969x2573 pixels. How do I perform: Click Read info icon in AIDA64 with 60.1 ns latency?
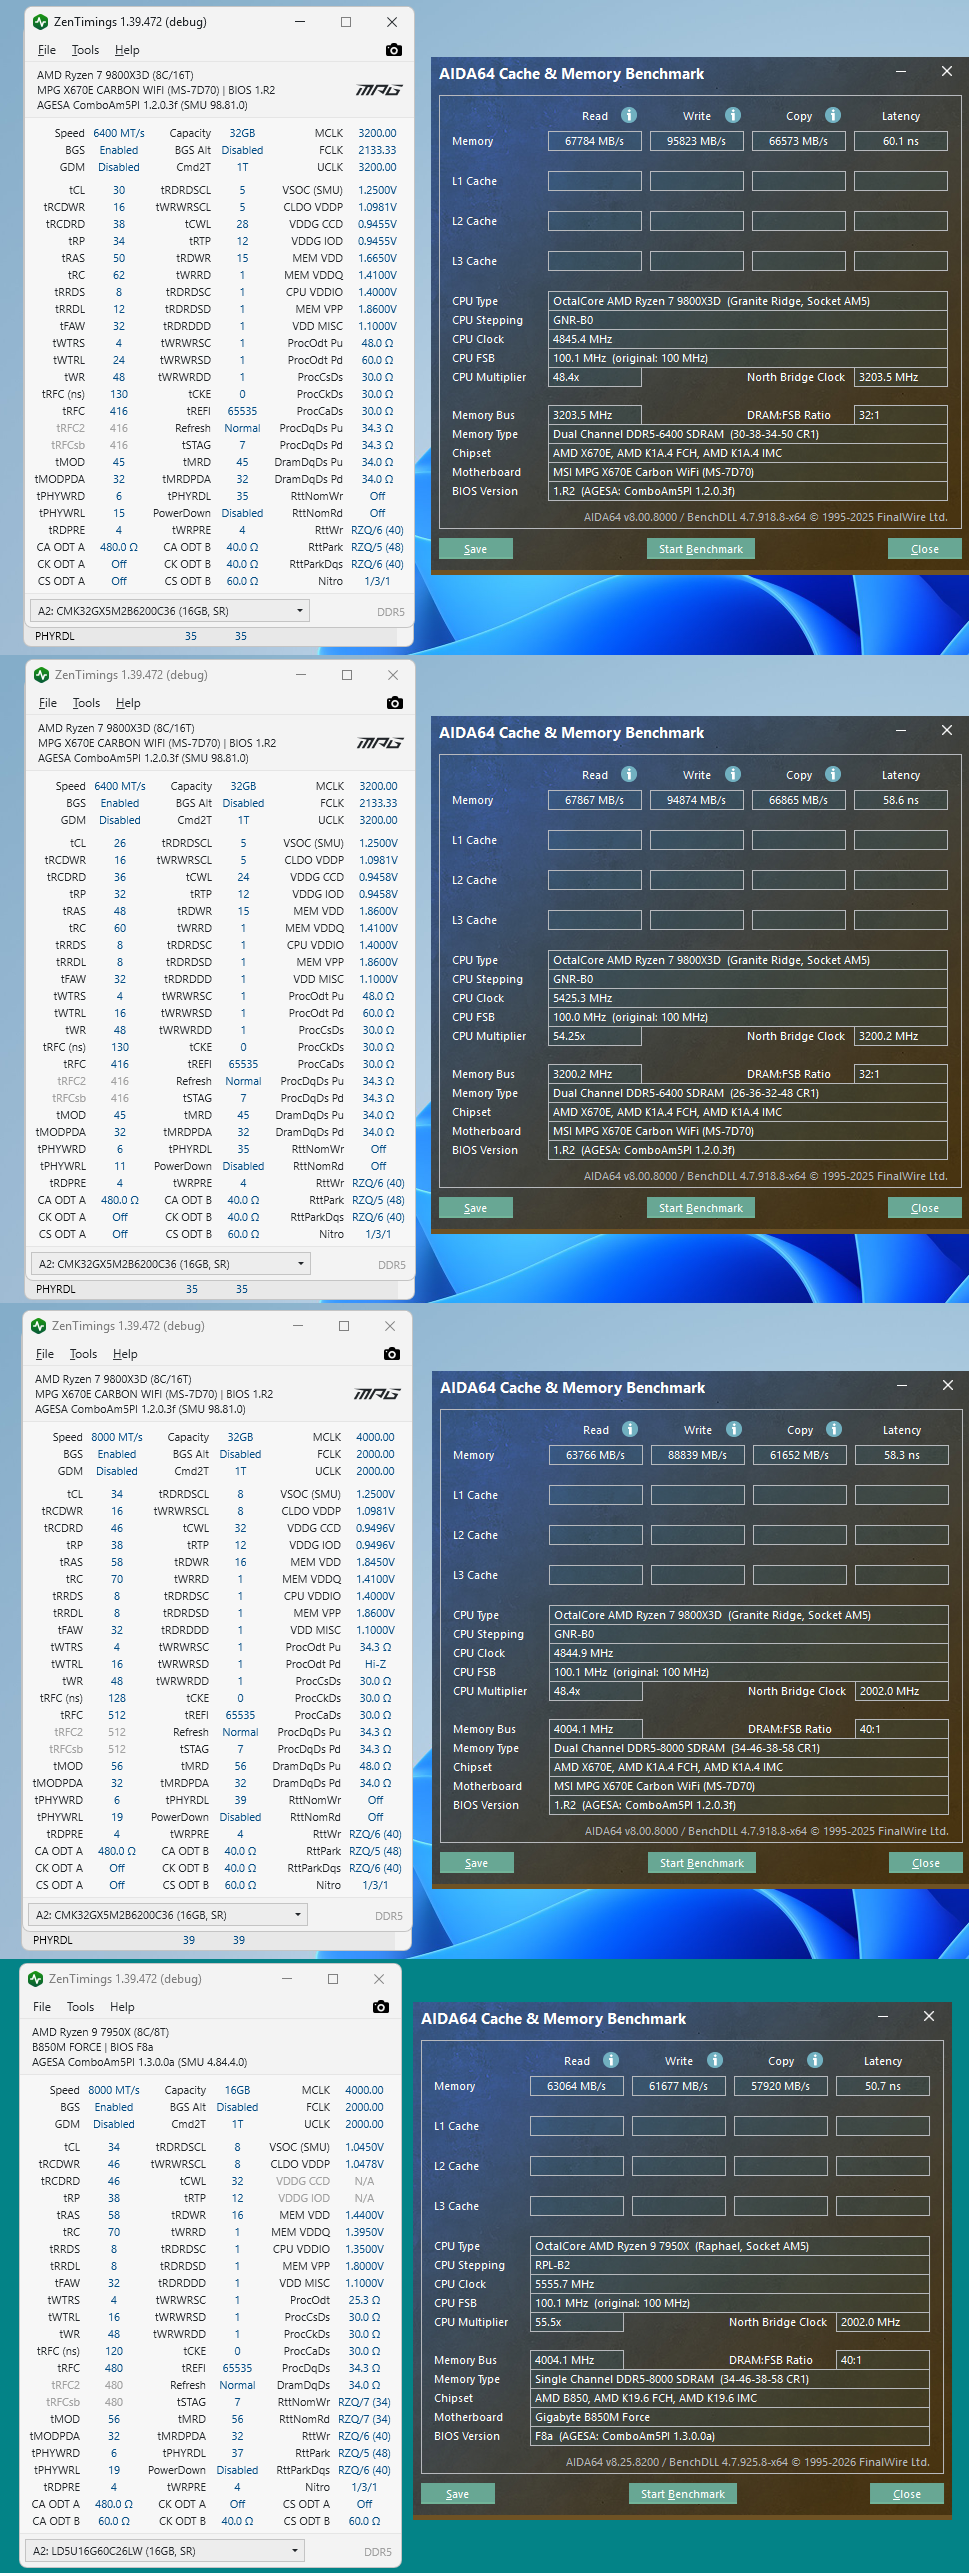click(x=629, y=115)
